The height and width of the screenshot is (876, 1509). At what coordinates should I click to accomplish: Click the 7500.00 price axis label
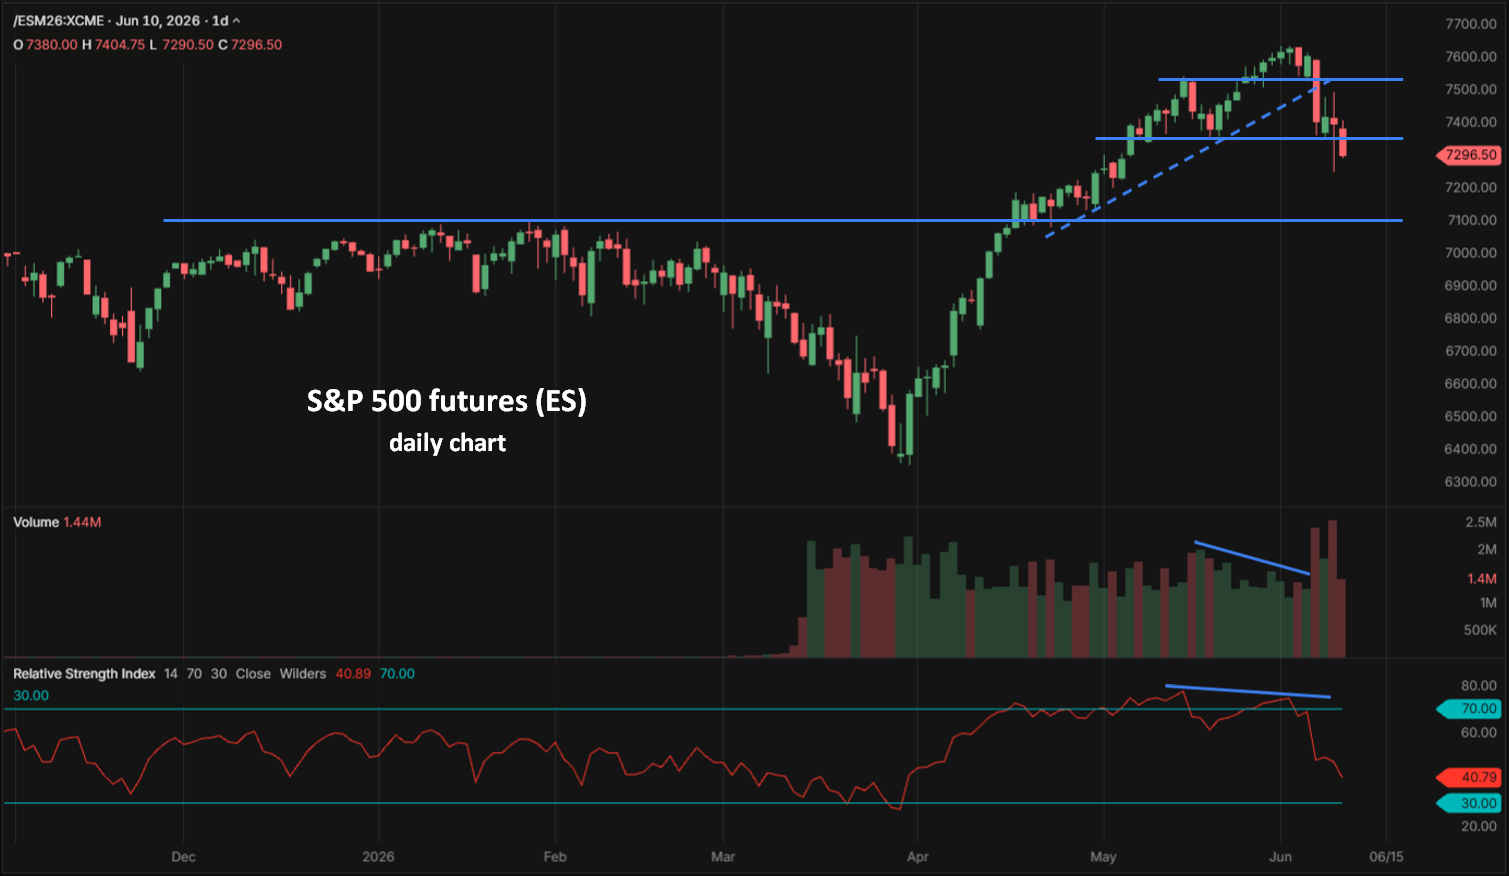(1471, 90)
